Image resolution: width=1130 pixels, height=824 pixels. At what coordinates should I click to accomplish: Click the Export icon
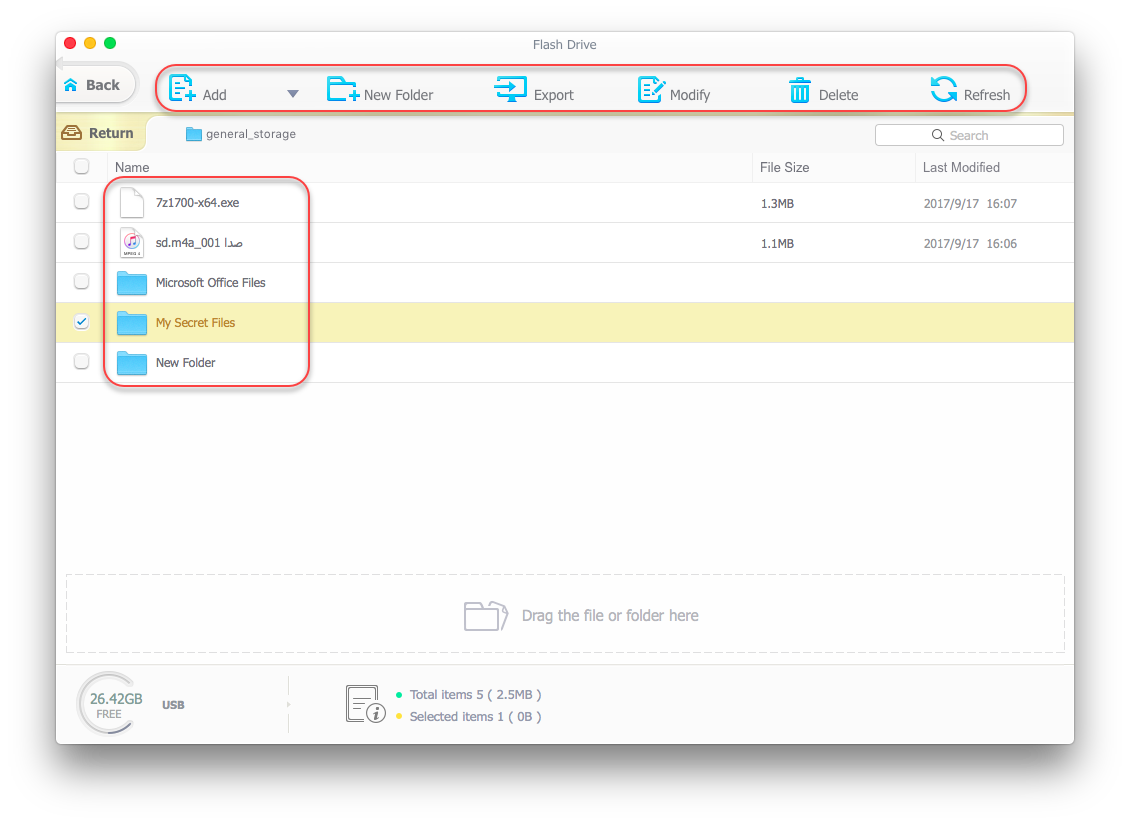click(x=510, y=89)
